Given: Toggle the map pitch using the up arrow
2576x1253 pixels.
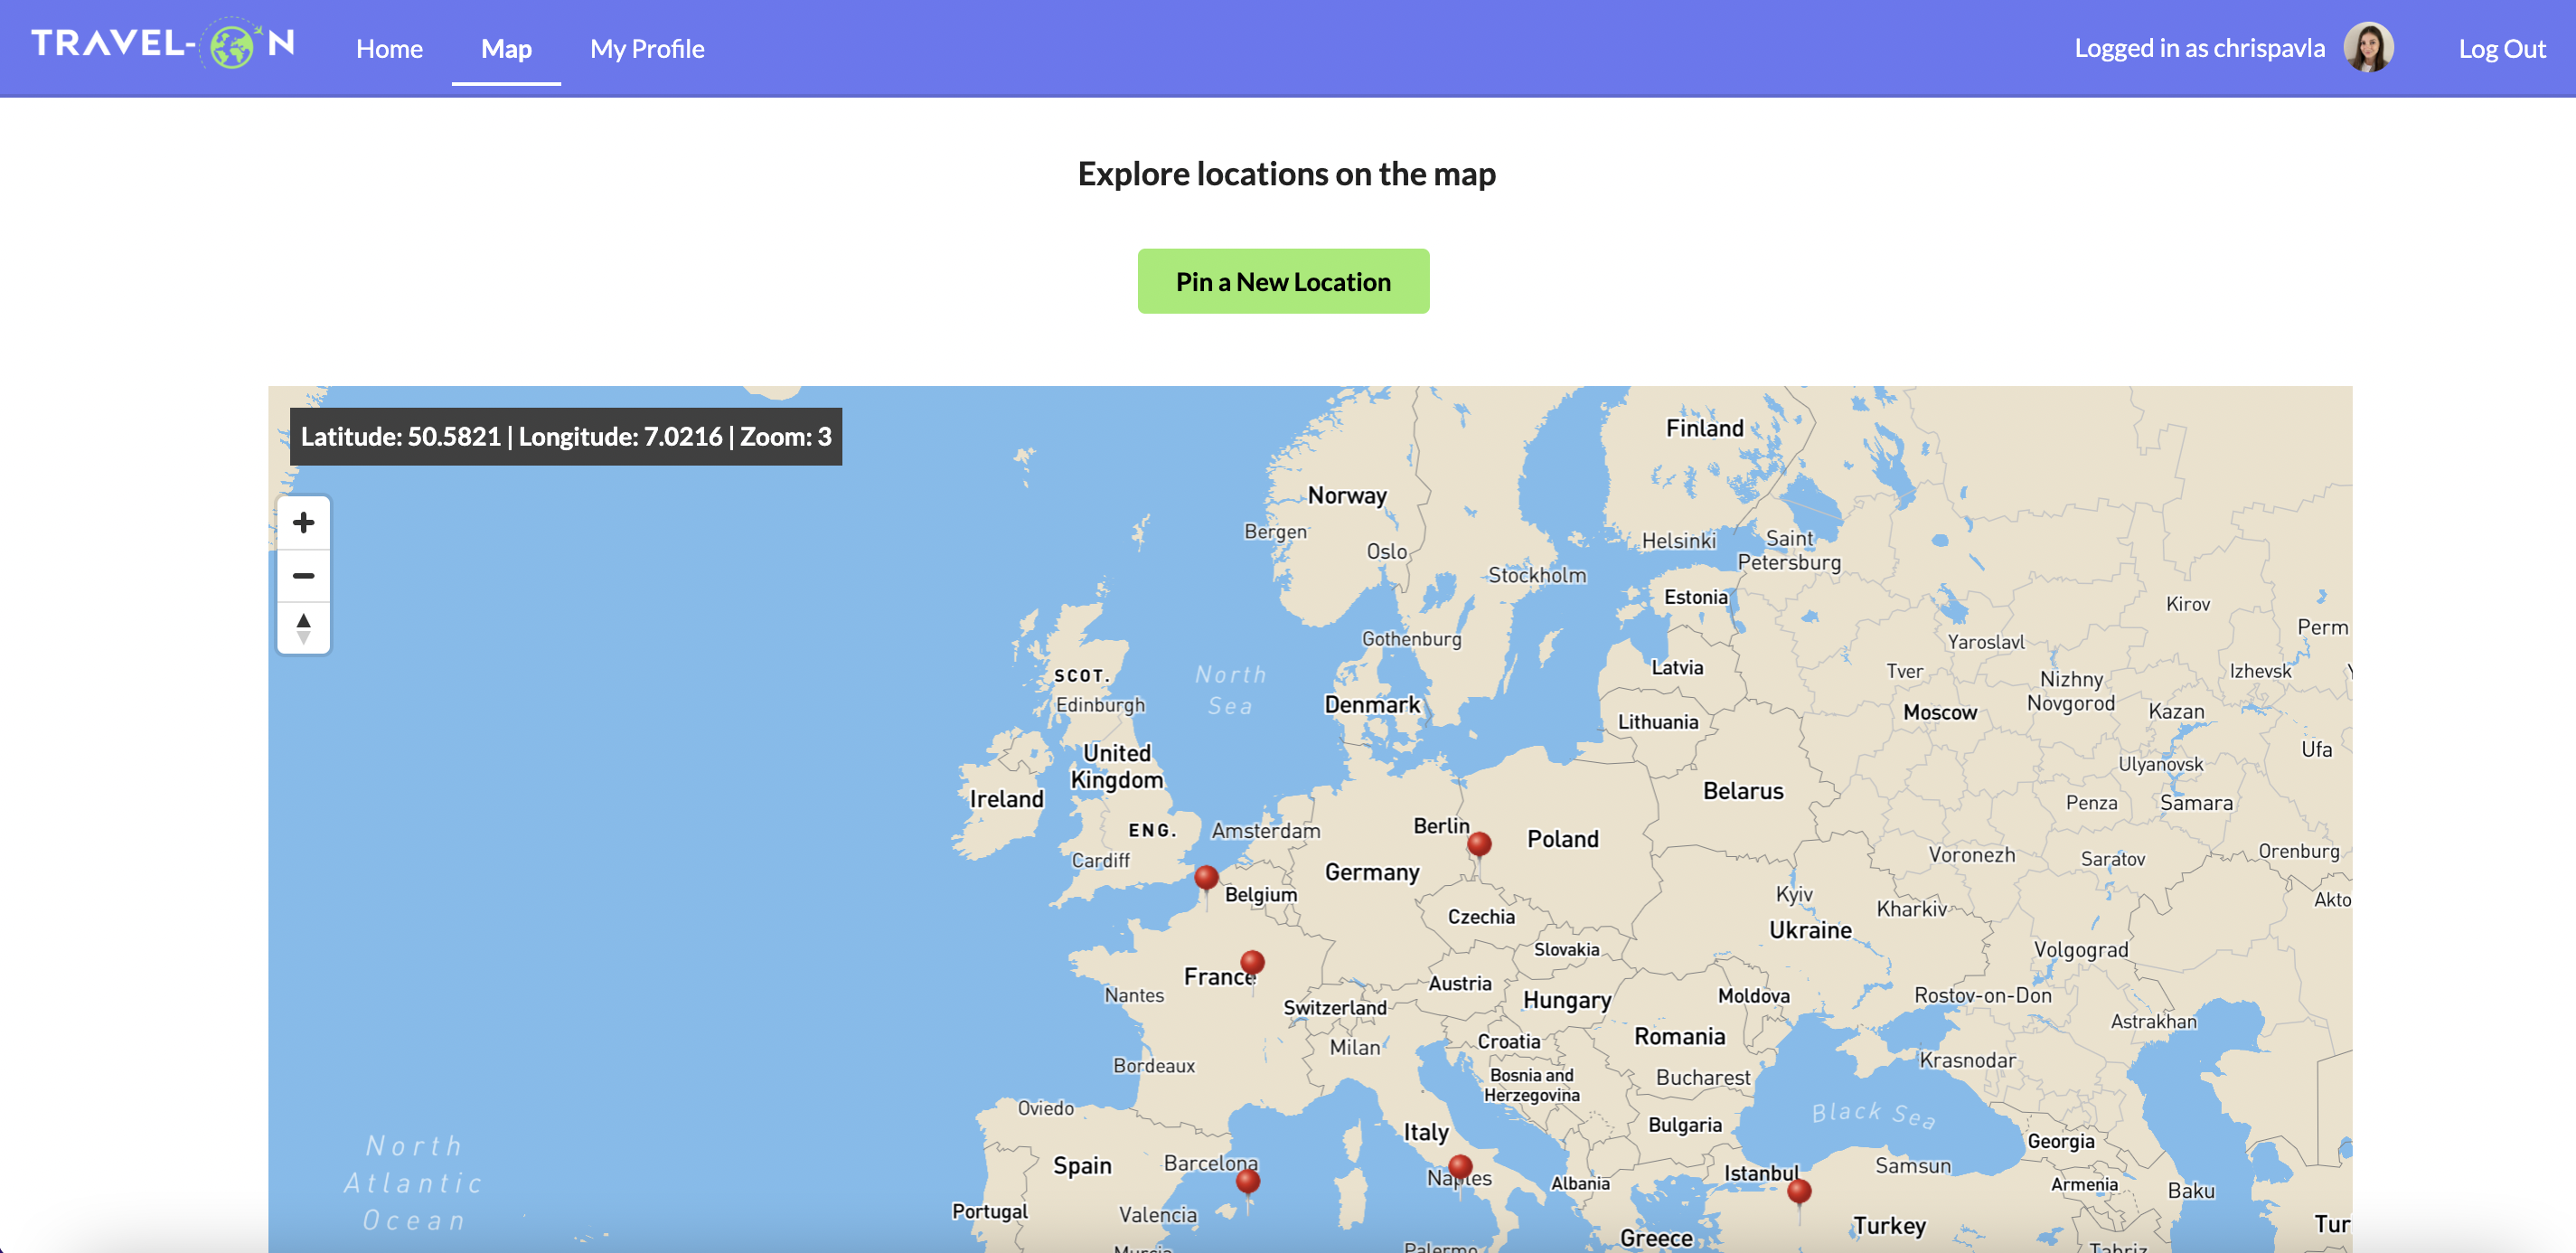Looking at the screenshot, I should tap(303, 620).
